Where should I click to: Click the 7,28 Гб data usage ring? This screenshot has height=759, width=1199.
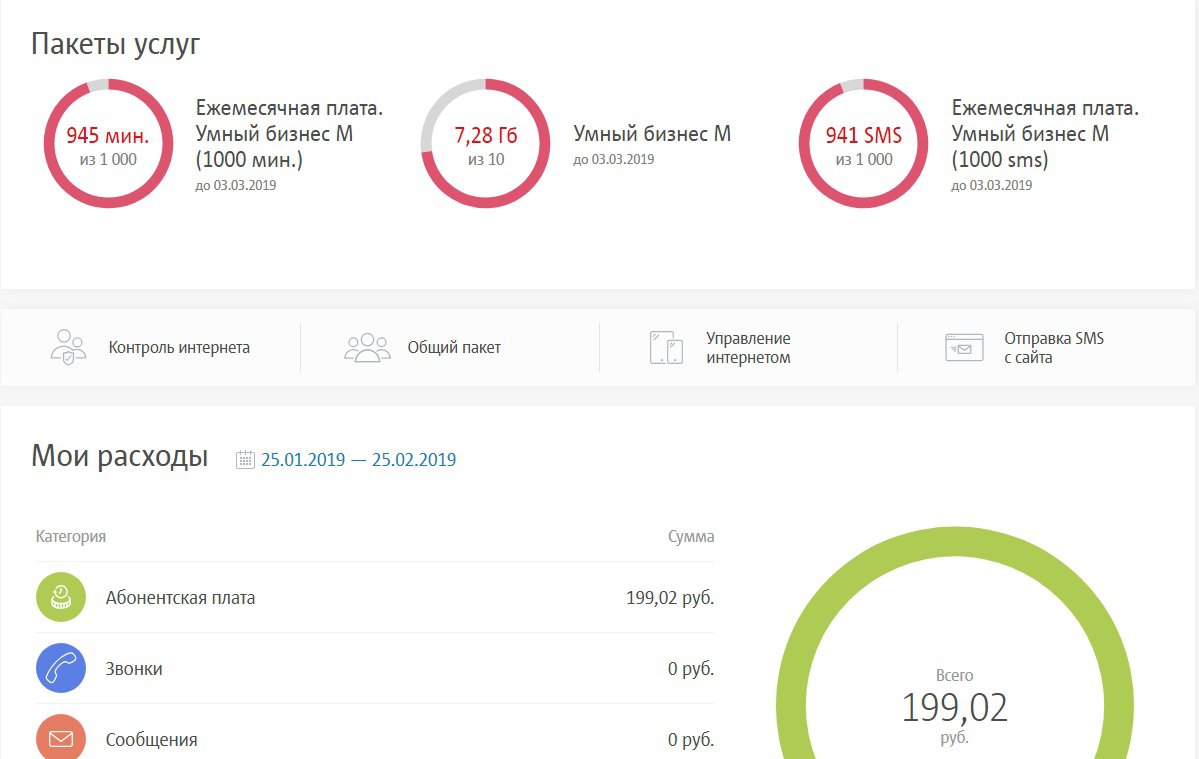pos(485,144)
